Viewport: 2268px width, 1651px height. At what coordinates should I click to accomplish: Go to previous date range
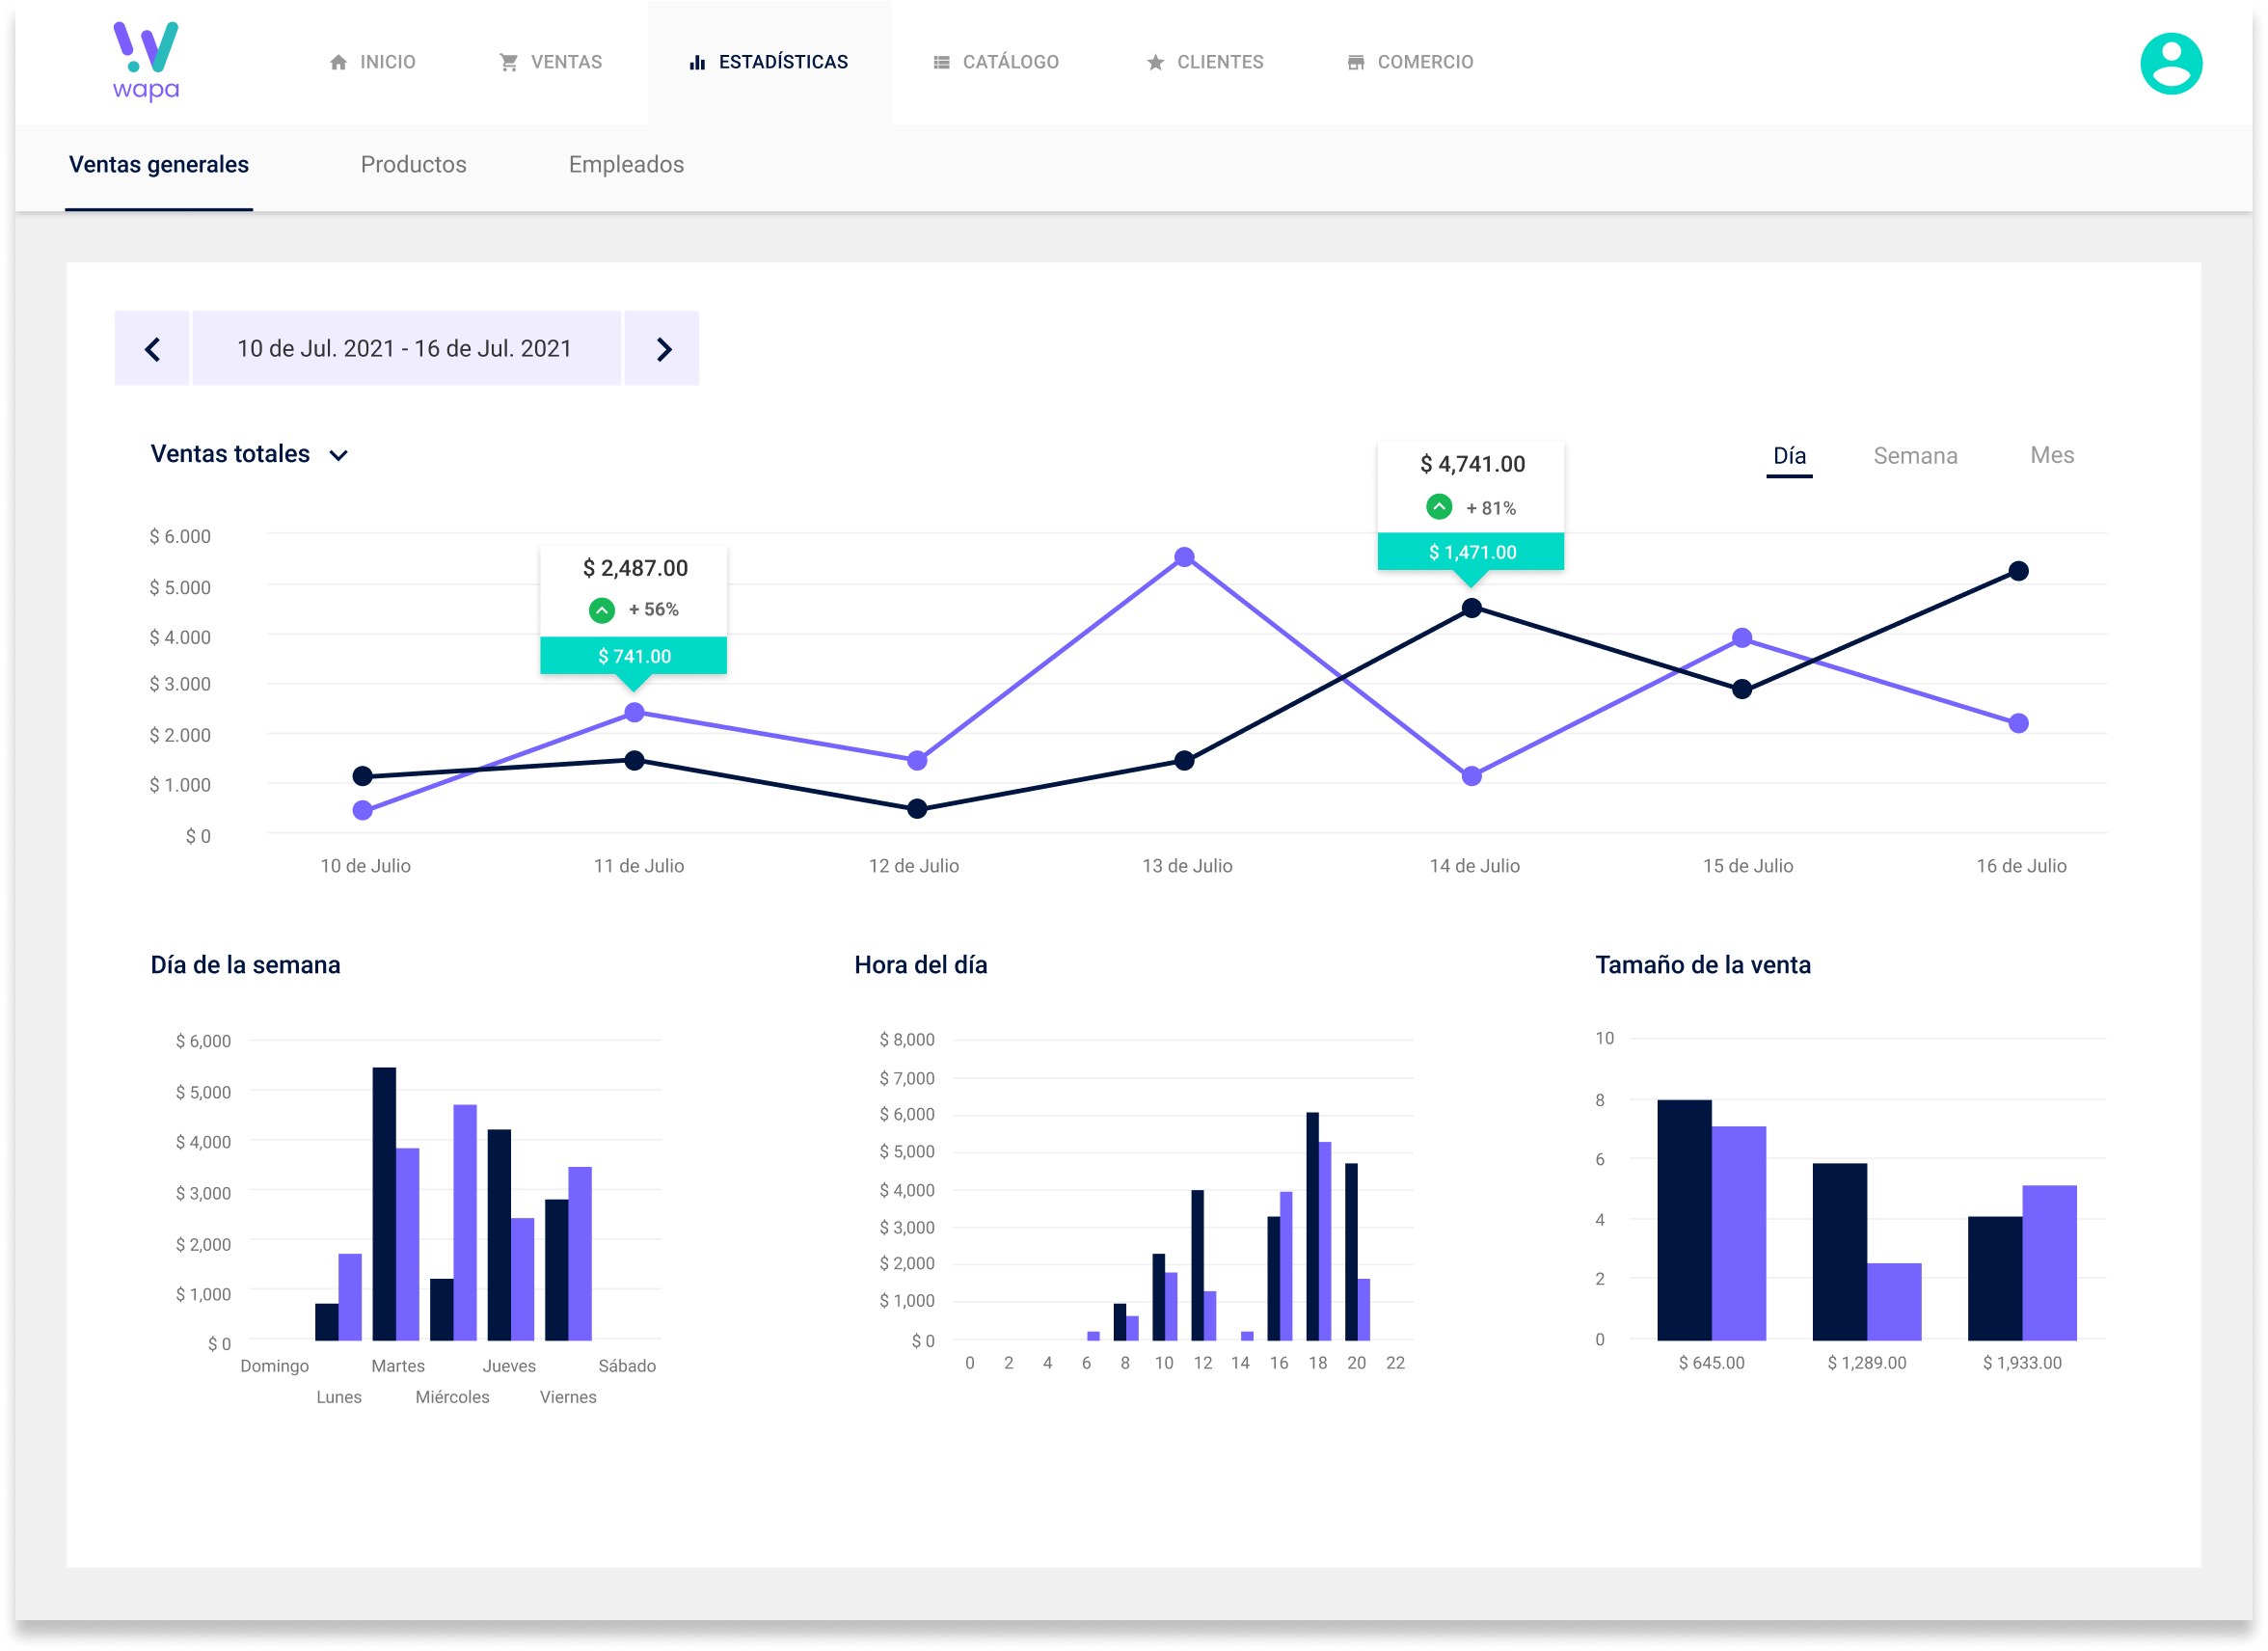[152, 349]
